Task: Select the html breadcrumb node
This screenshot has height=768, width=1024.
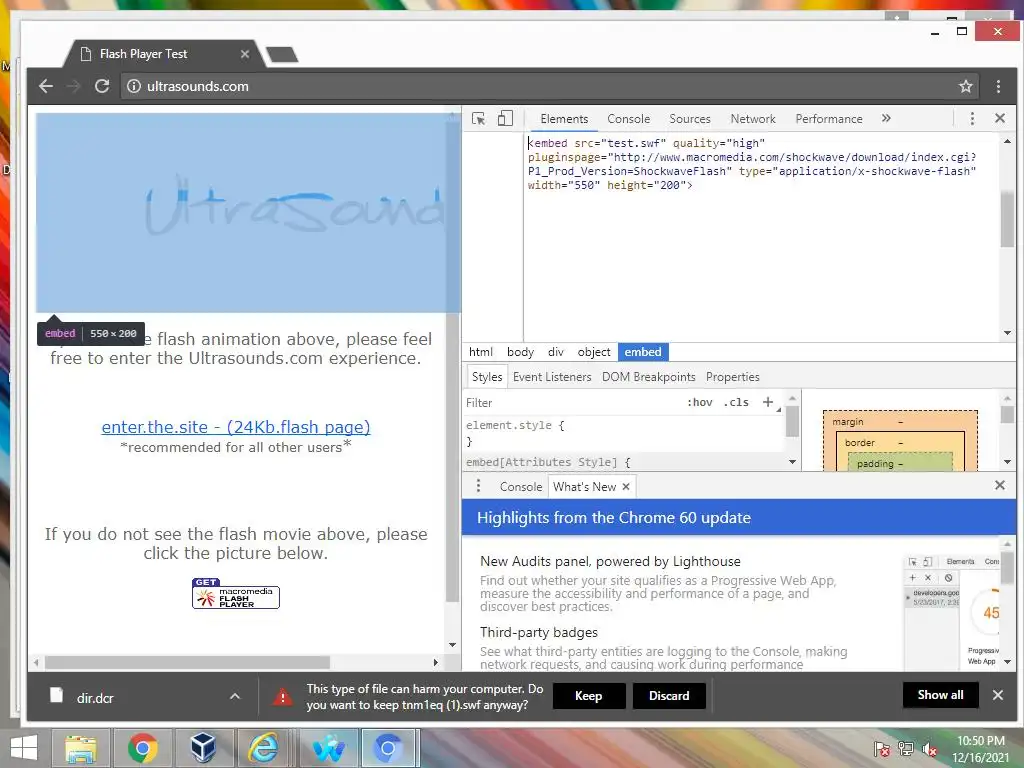Action: tap(481, 352)
